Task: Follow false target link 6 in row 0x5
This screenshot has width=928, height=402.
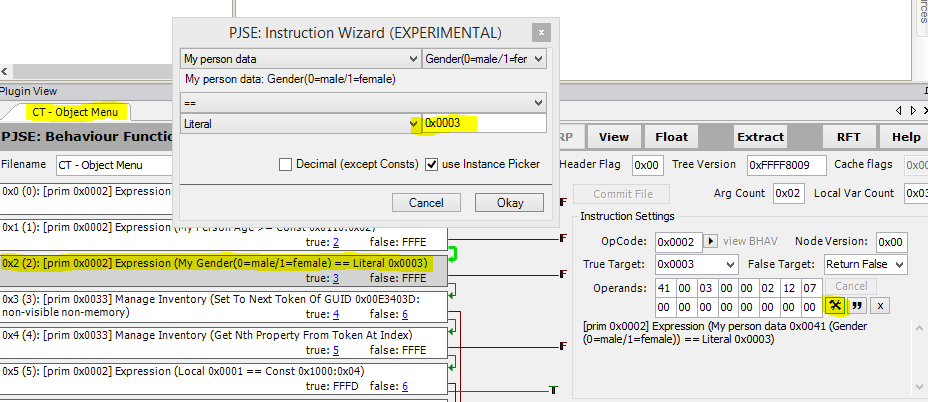Action: [405, 387]
